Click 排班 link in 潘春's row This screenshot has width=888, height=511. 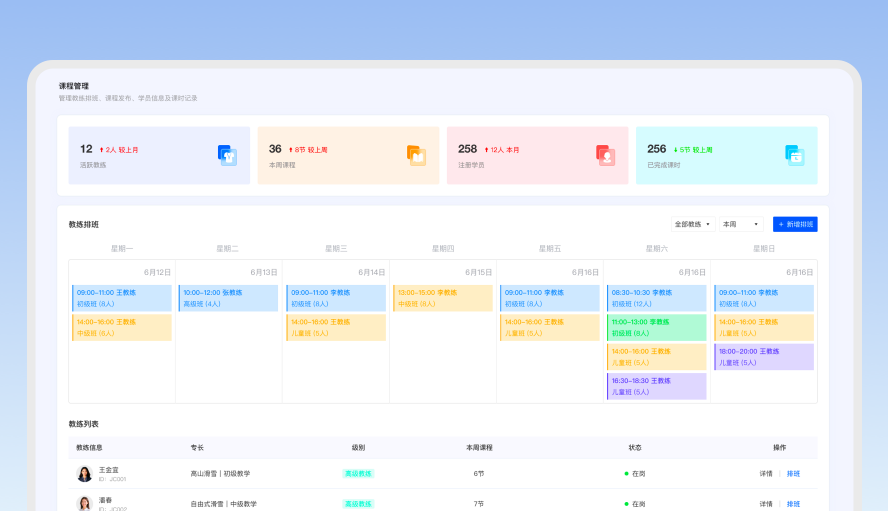tap(793, 504)
